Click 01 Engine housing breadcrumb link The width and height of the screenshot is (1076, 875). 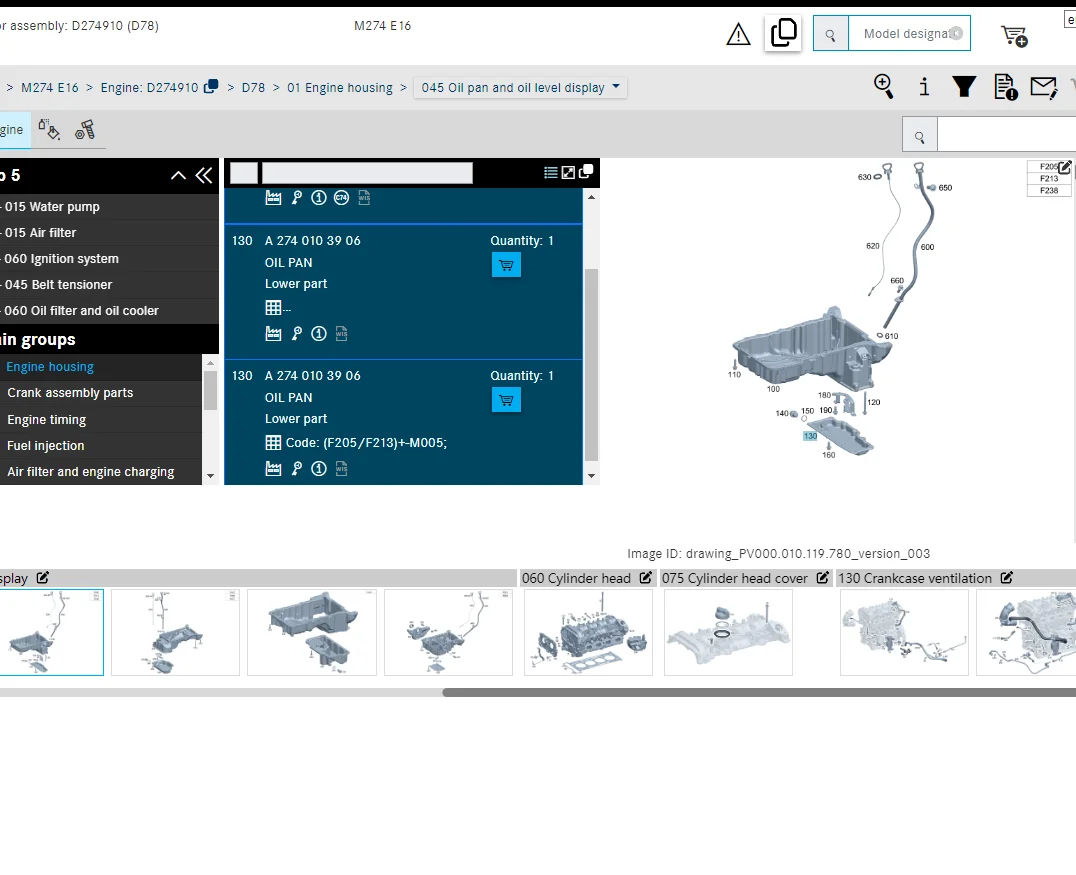pyautogui.click(x=340, y=88)
